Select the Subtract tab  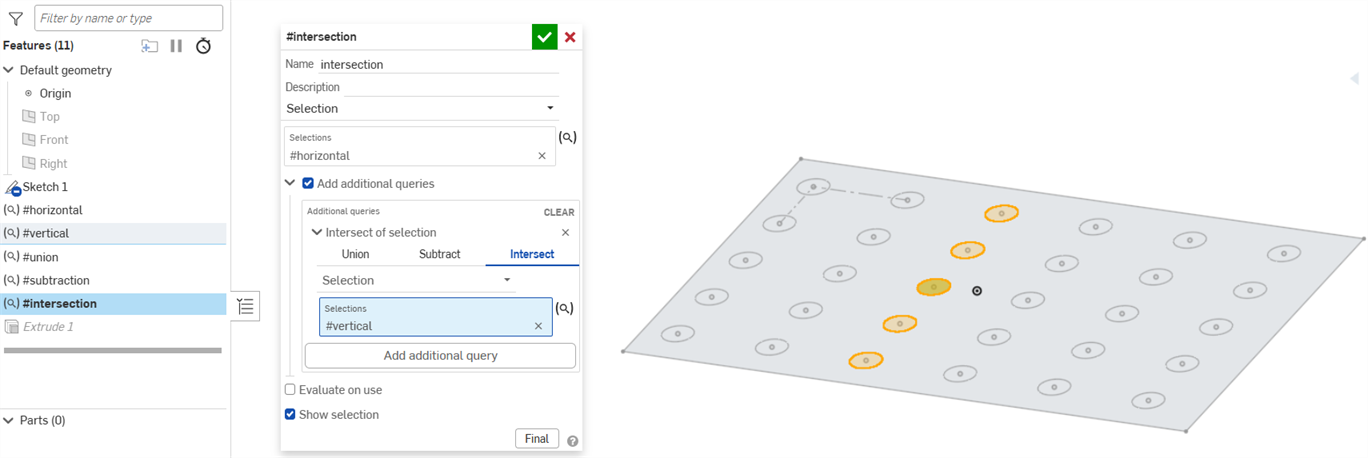(x=439, y=254)
